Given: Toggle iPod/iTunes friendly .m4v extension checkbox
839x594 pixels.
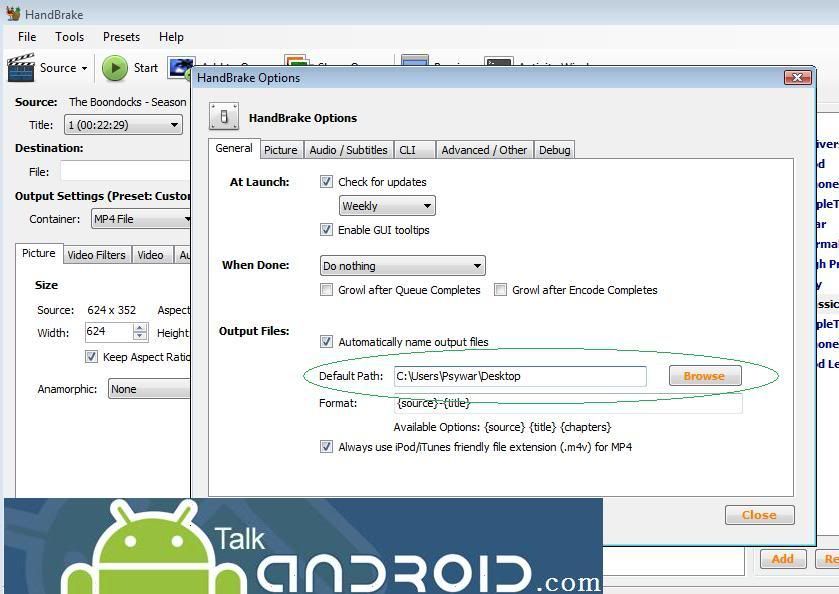Looking at the screenshot, I should tap(326, 447).
